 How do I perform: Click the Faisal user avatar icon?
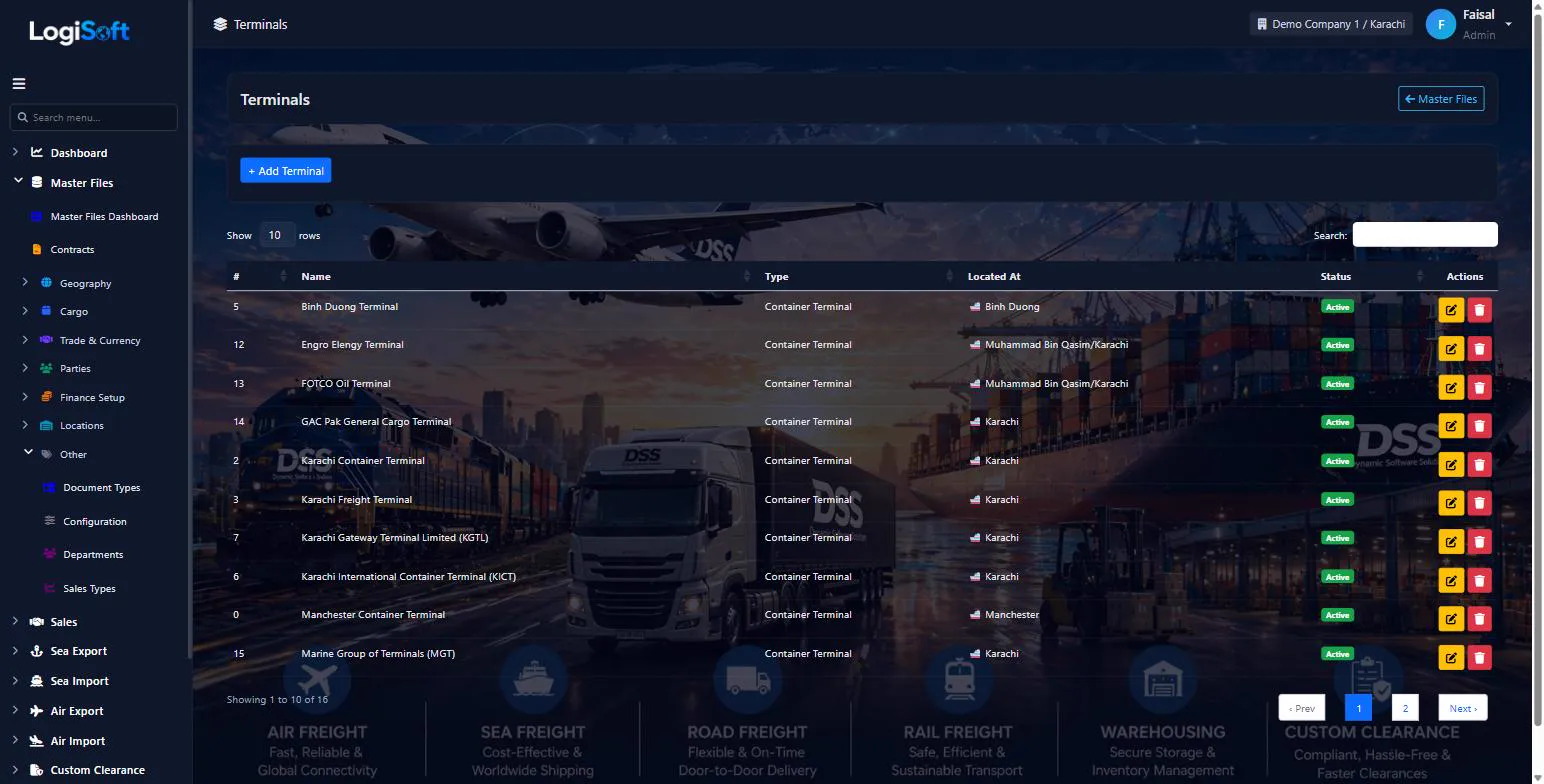point(1440,24)
